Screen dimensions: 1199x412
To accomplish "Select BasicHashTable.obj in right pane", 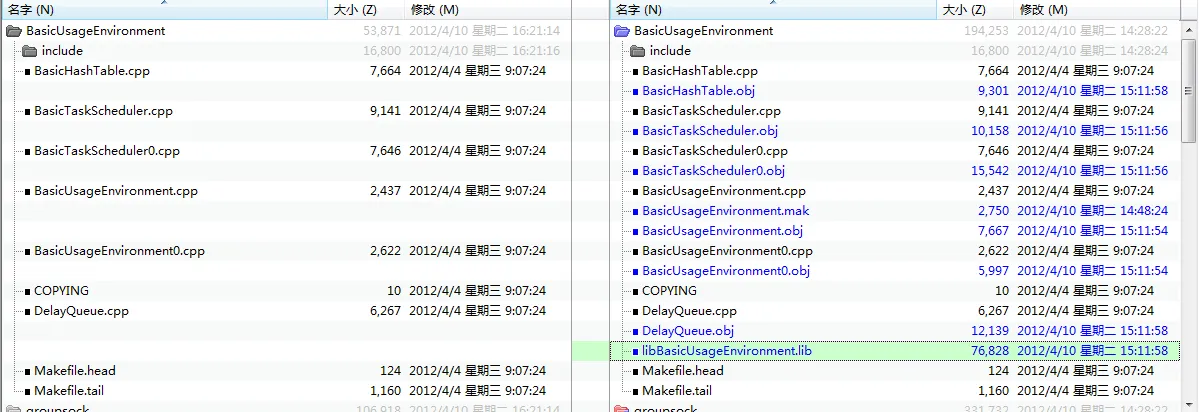I will [698, 91].
